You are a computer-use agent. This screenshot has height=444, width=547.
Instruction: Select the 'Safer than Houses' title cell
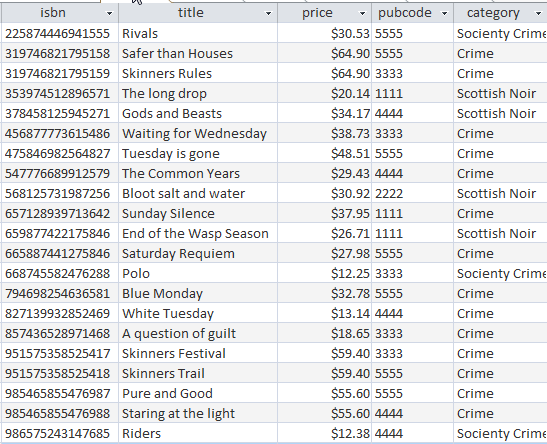point(198,53)
